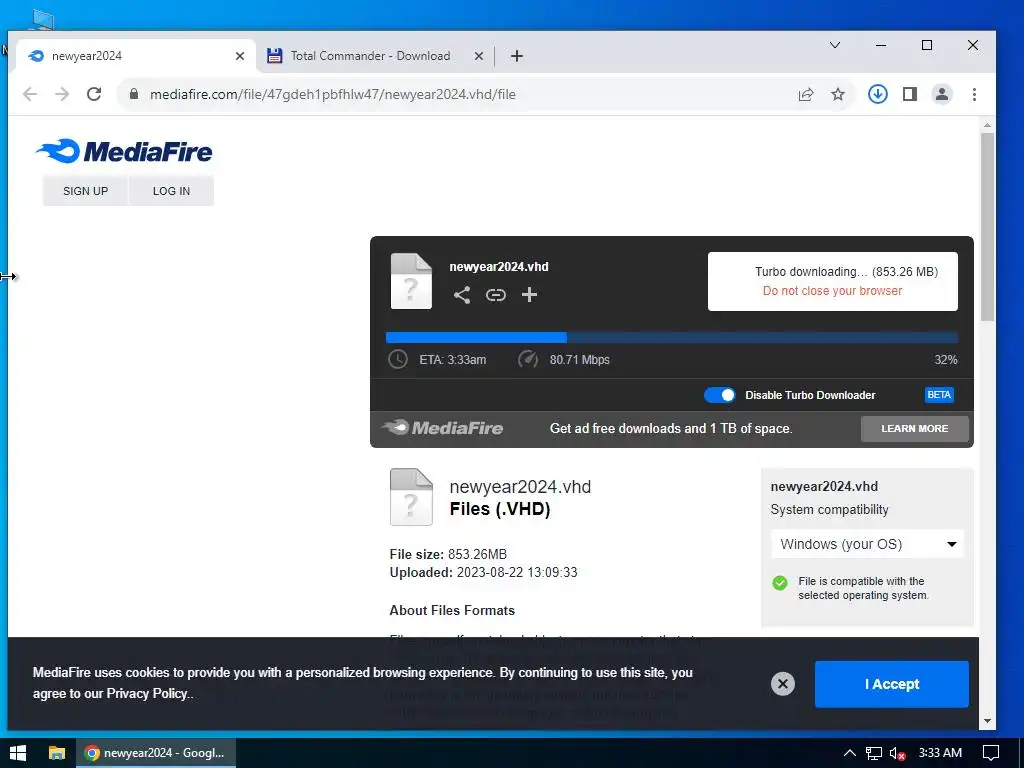This screenshot has width=1024, height=768.
Task: Open Chrome's downloads bubble icon
Action: coord(878,94)
